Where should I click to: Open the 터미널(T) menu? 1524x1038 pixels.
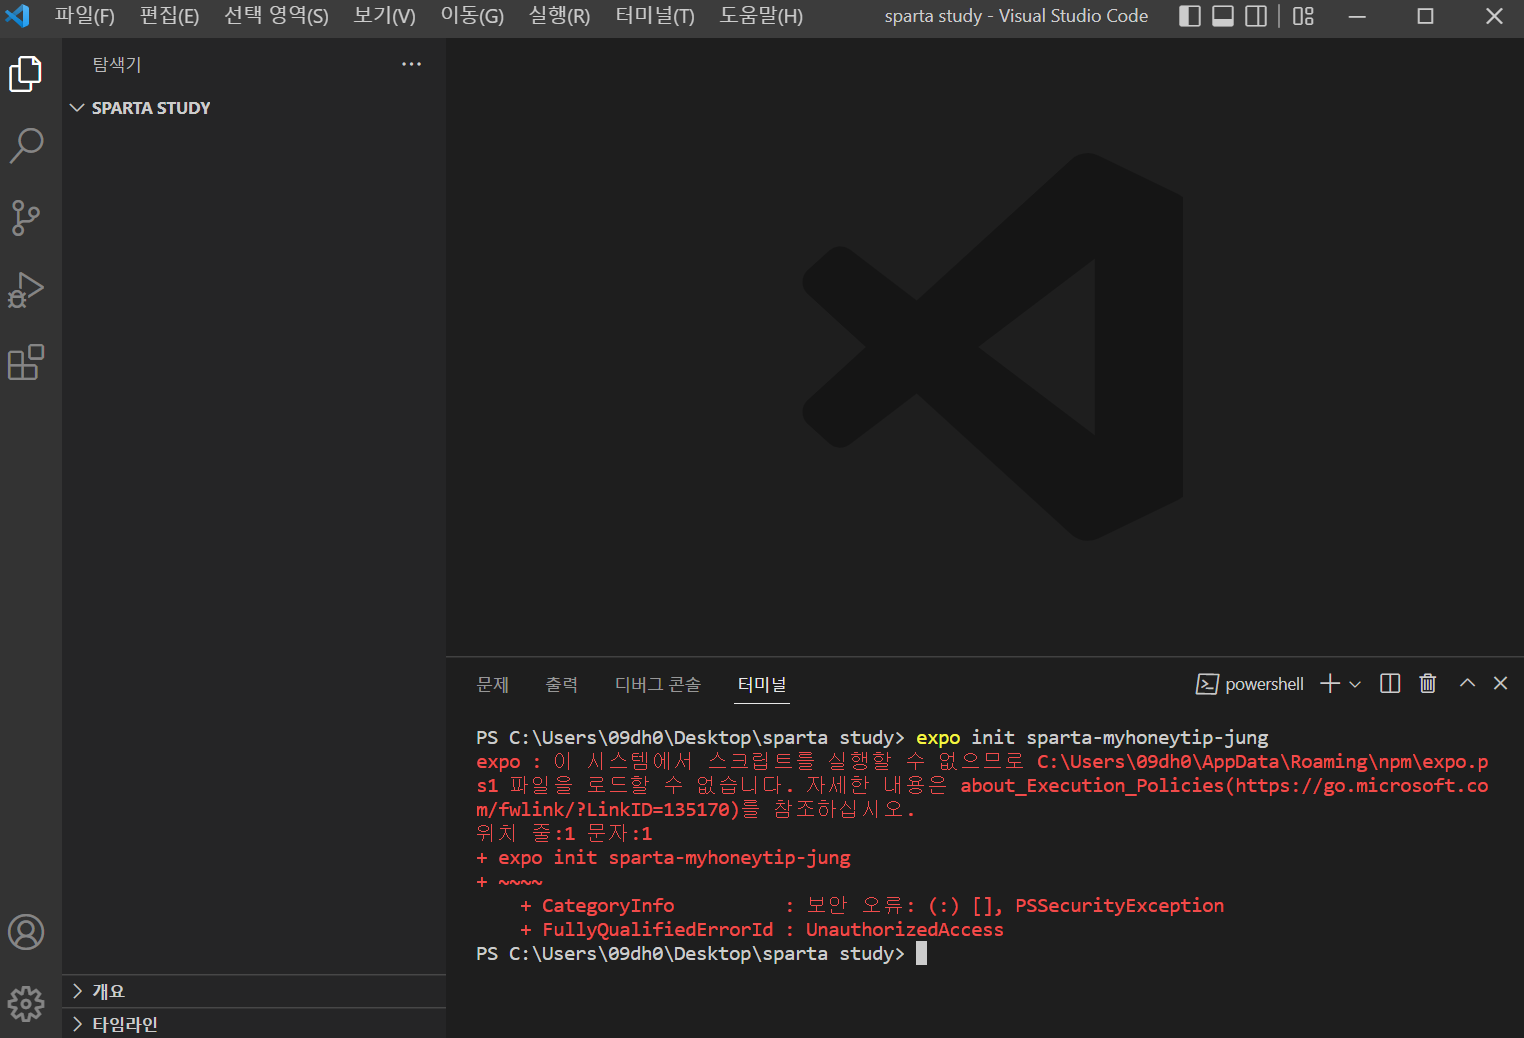click(655, 16)
